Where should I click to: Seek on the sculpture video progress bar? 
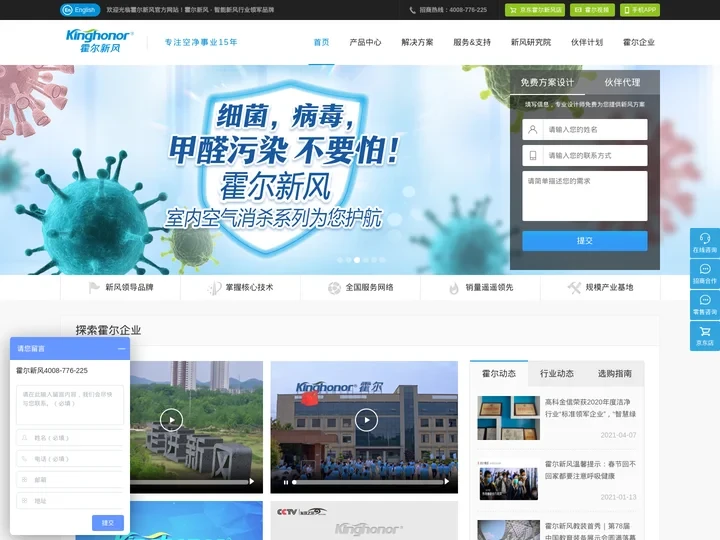tap(189, 482)
